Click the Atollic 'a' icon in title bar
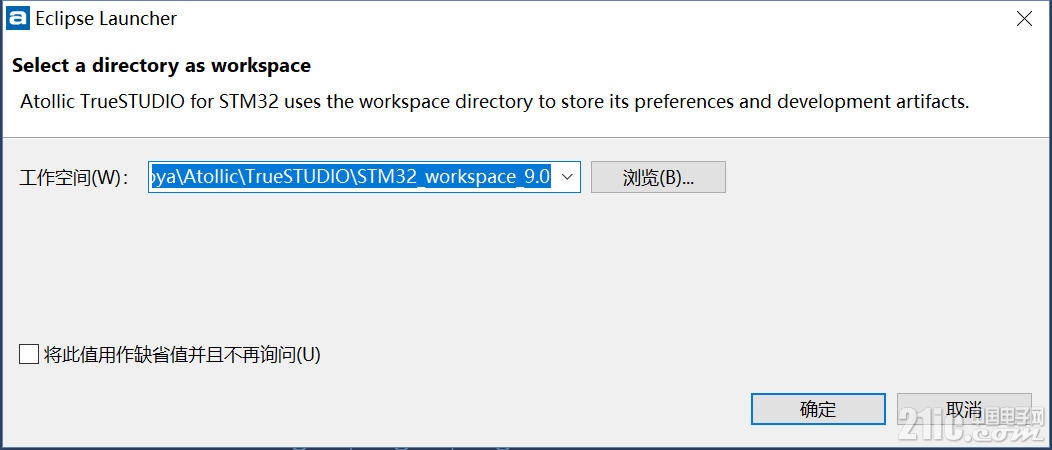The image size is (1052, 450). coord(18,18)
